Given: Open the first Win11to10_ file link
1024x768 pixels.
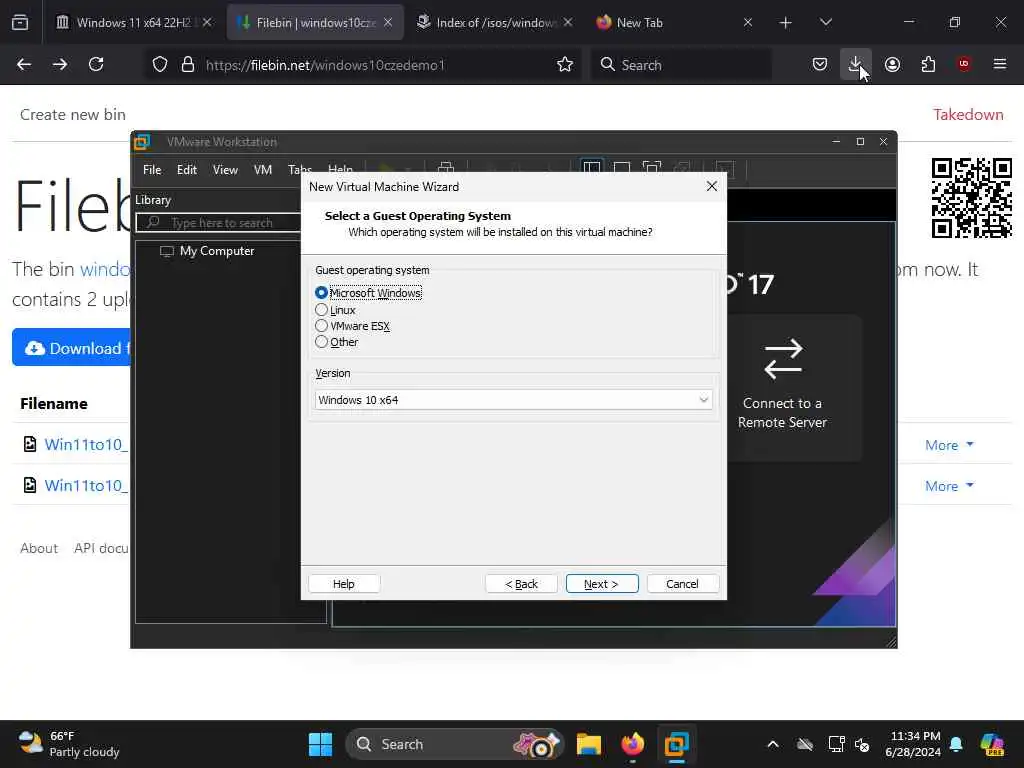Looking at the screenshot, I should click(x=86, y=445).
